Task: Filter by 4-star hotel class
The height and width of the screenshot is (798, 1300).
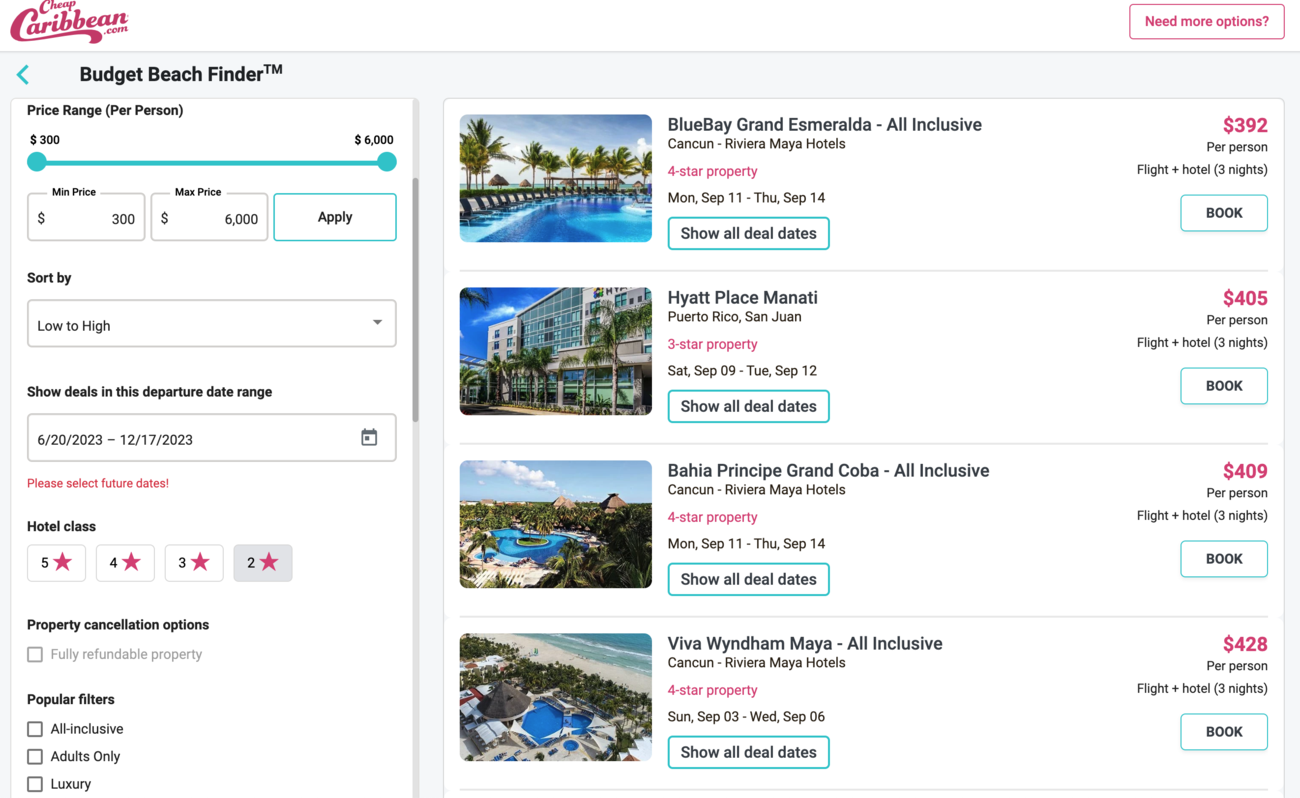Action: coord(125,563)
